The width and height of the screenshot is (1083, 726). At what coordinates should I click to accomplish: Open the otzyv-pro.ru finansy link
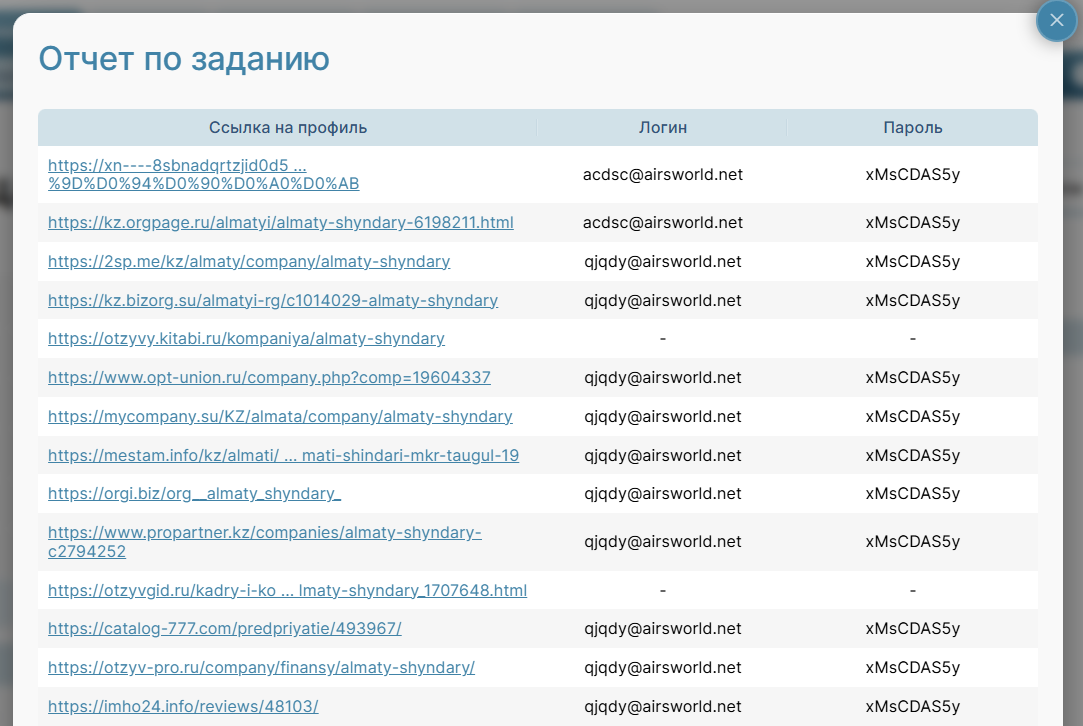[x=261, y=668]
